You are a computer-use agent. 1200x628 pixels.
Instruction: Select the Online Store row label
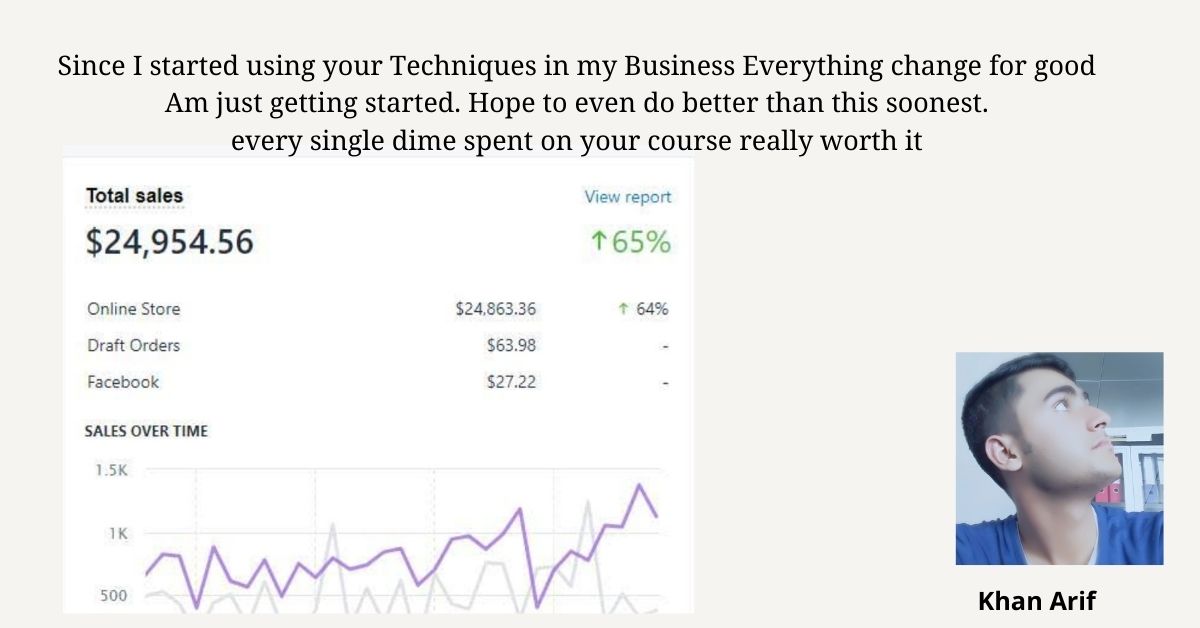pyautogui.click(x=134, y=309)
